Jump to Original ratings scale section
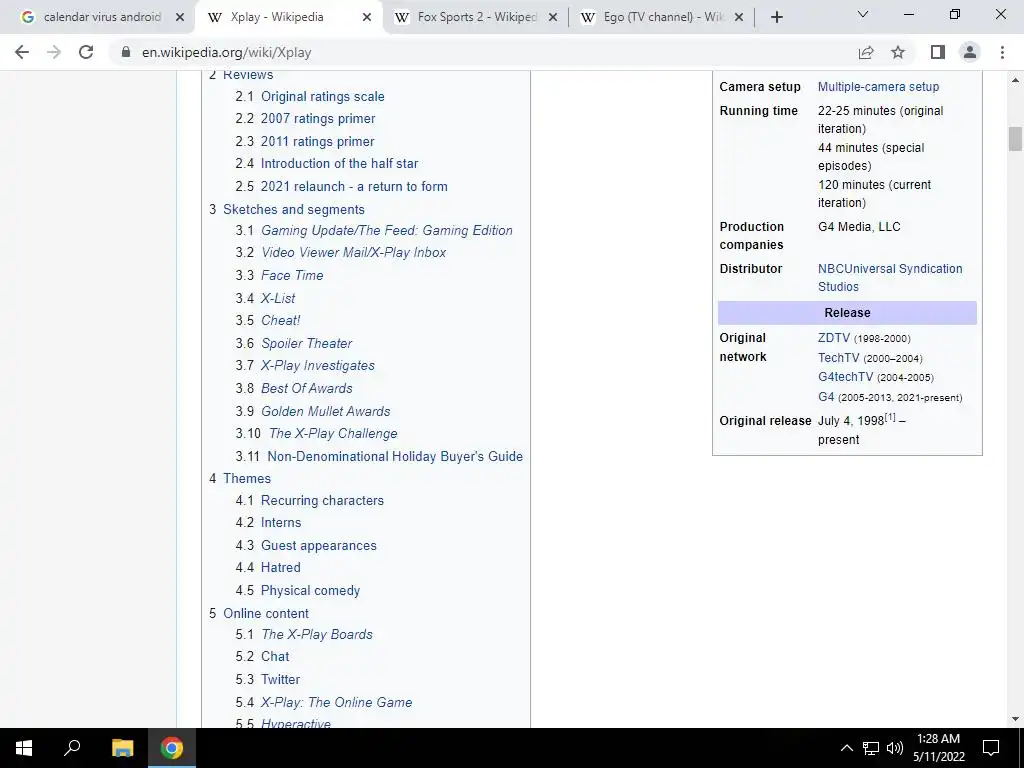Viewport: 1024px width, 768px height. pos(323,97)
